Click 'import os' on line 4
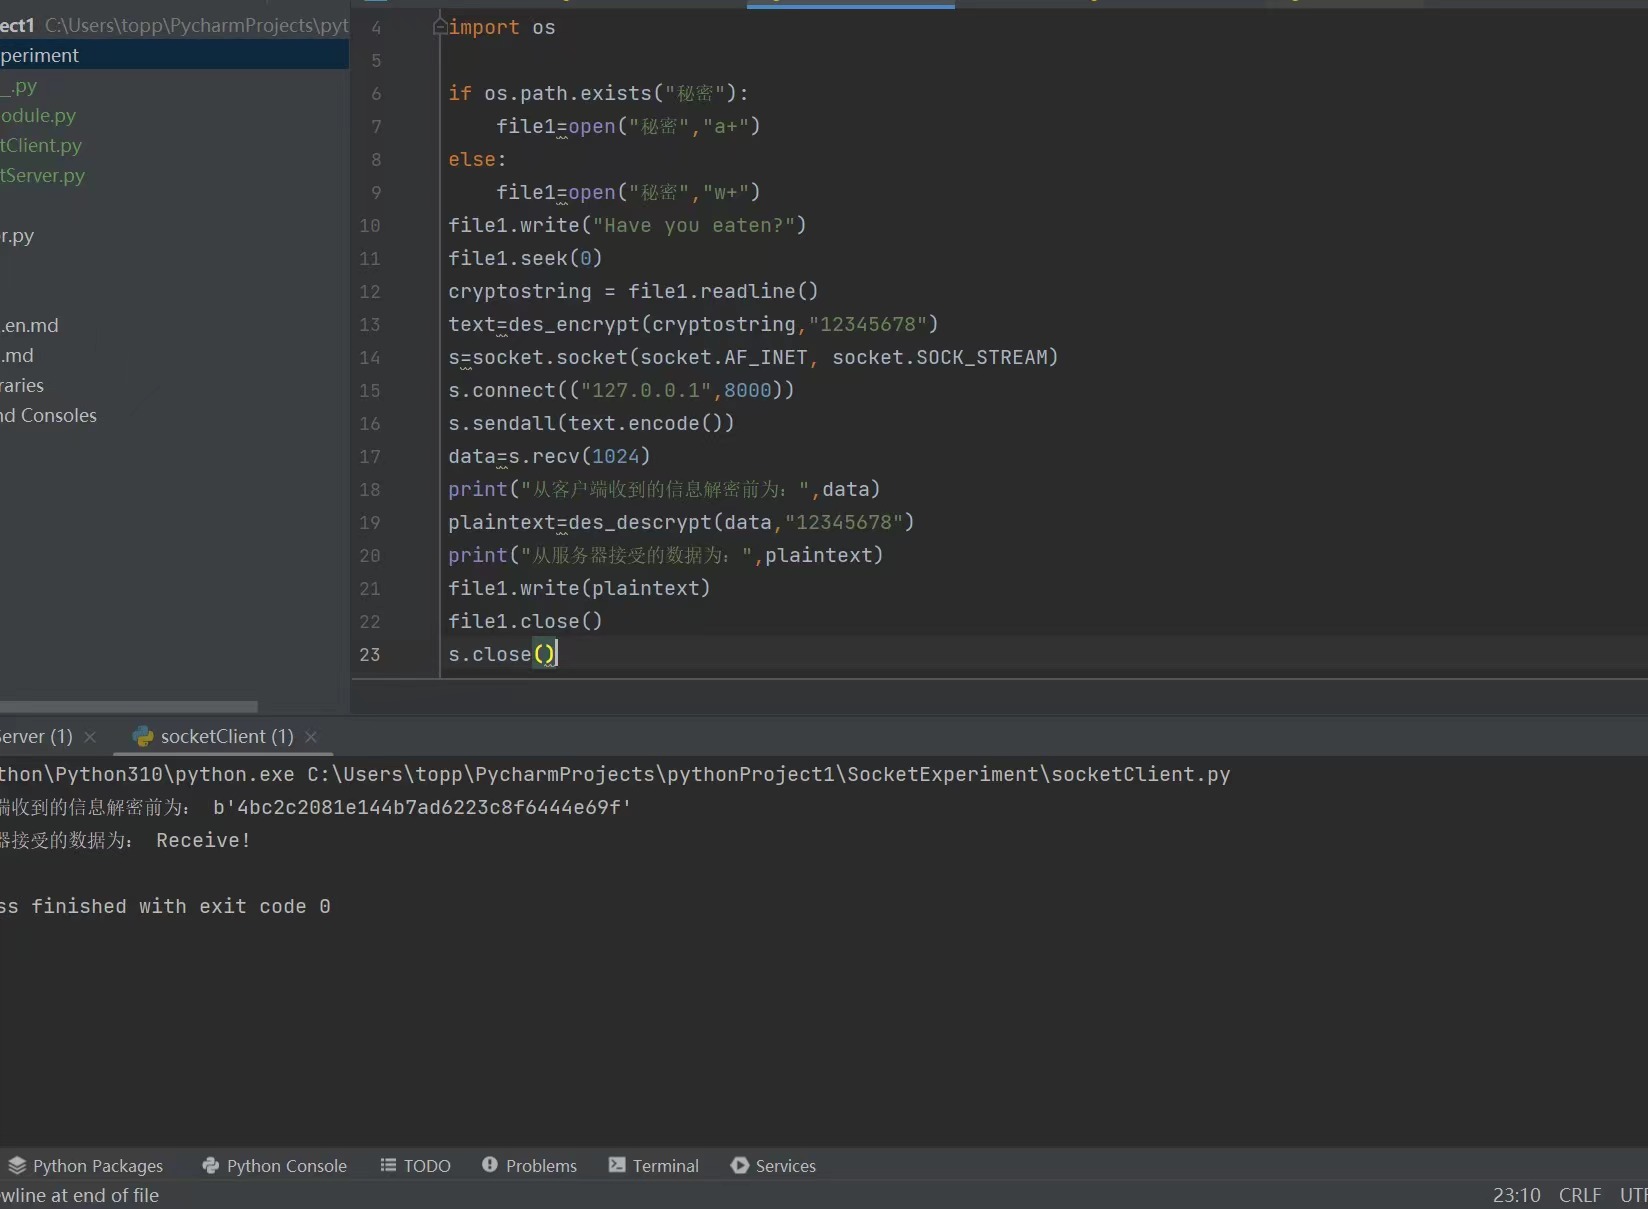The width and height of the screenshot is (1648, 1209). click(502, 28)
